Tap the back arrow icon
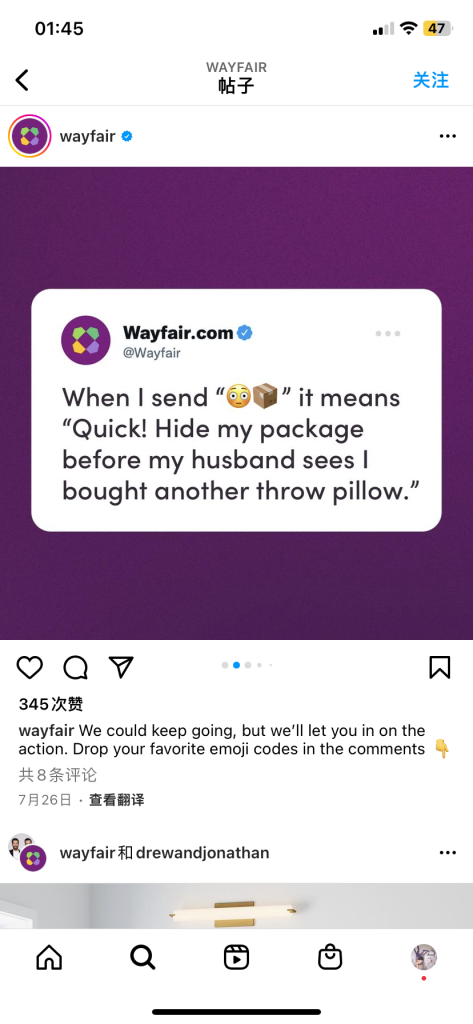Viewport: 473px width, 1024px height. click(x=22, y=80)
